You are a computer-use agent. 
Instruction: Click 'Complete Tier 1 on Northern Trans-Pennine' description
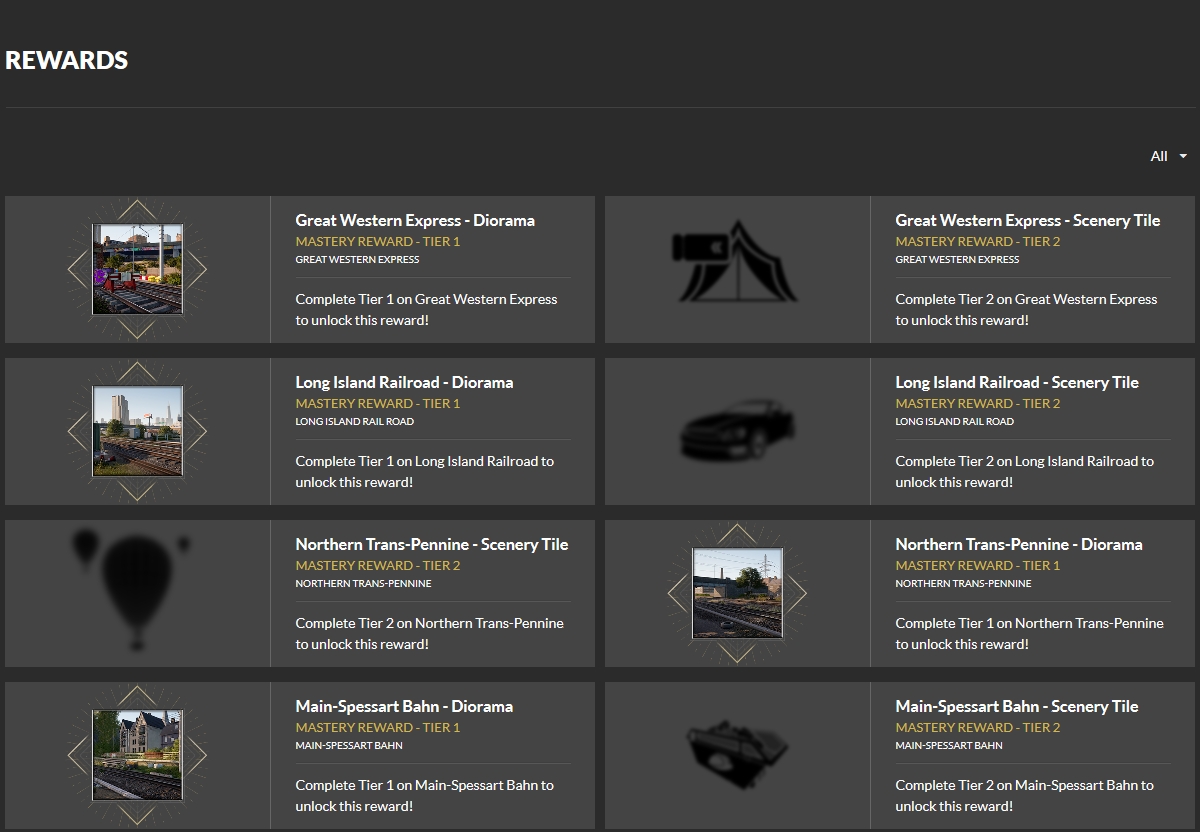tap(1029, 633)
